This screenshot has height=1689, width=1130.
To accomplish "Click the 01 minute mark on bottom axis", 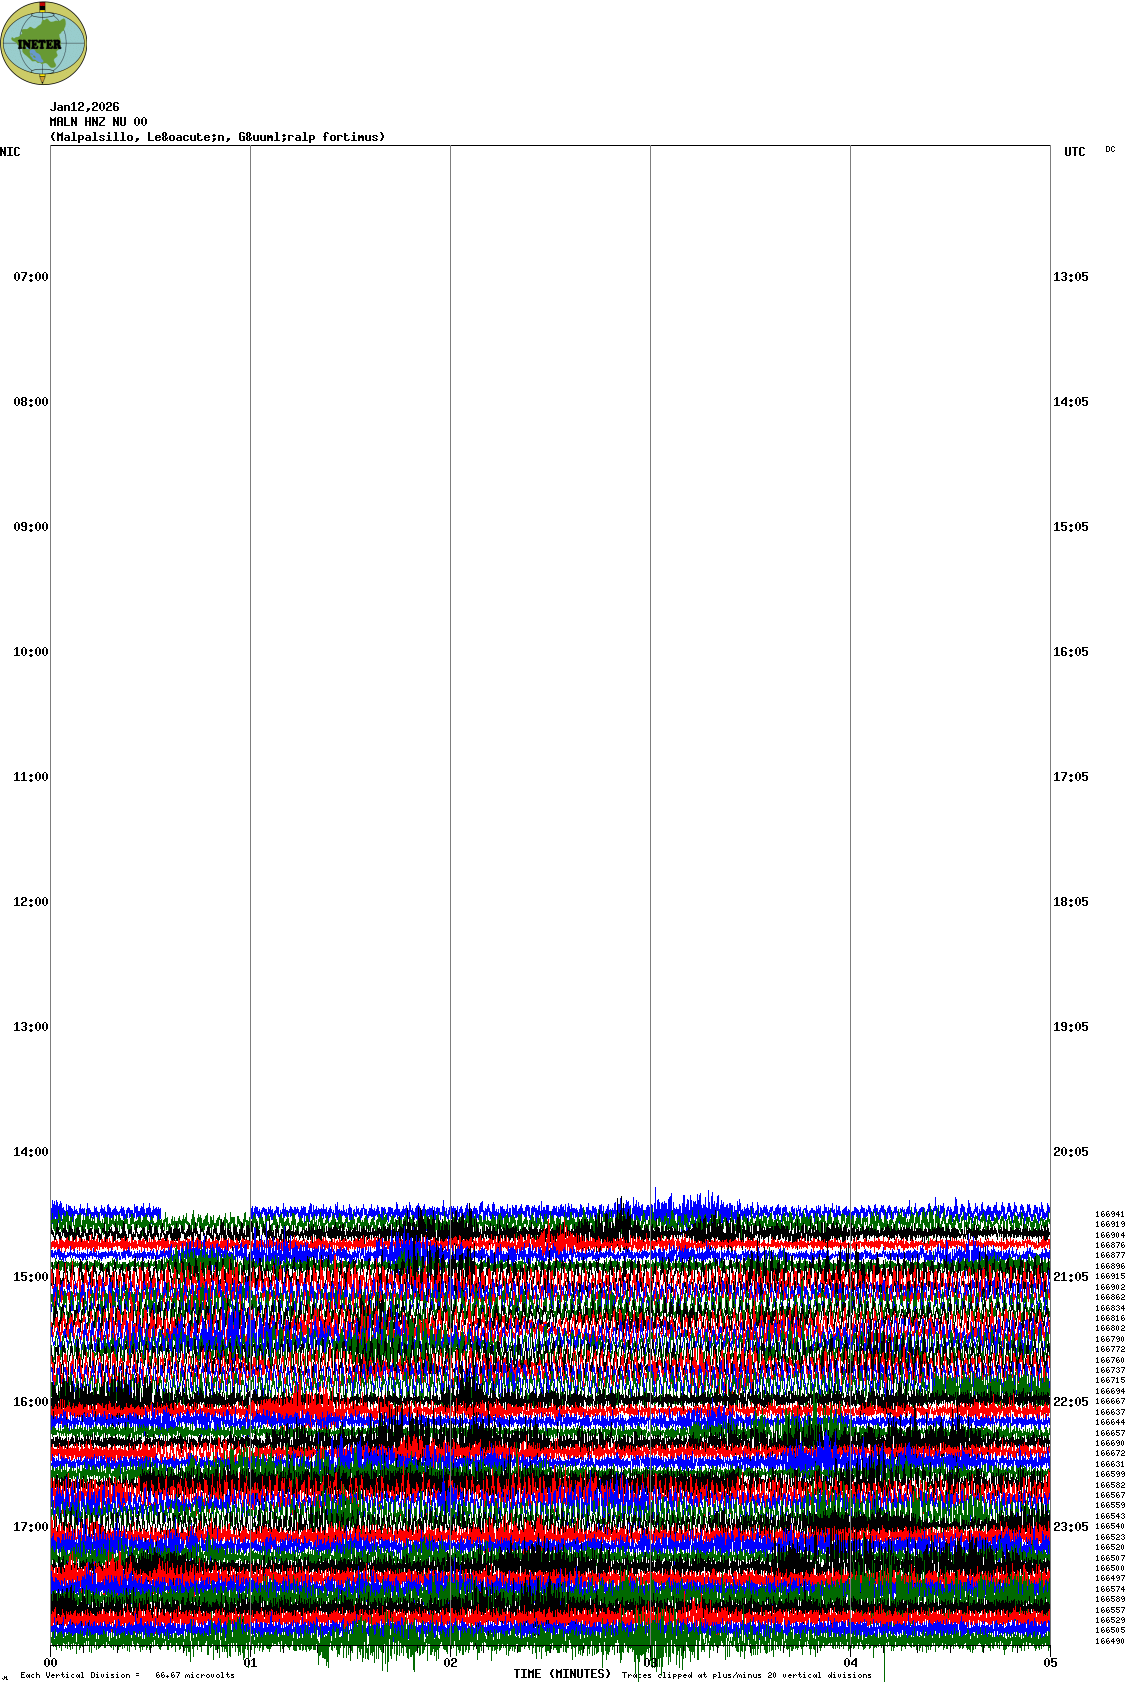I will [x=251, y=1664].
